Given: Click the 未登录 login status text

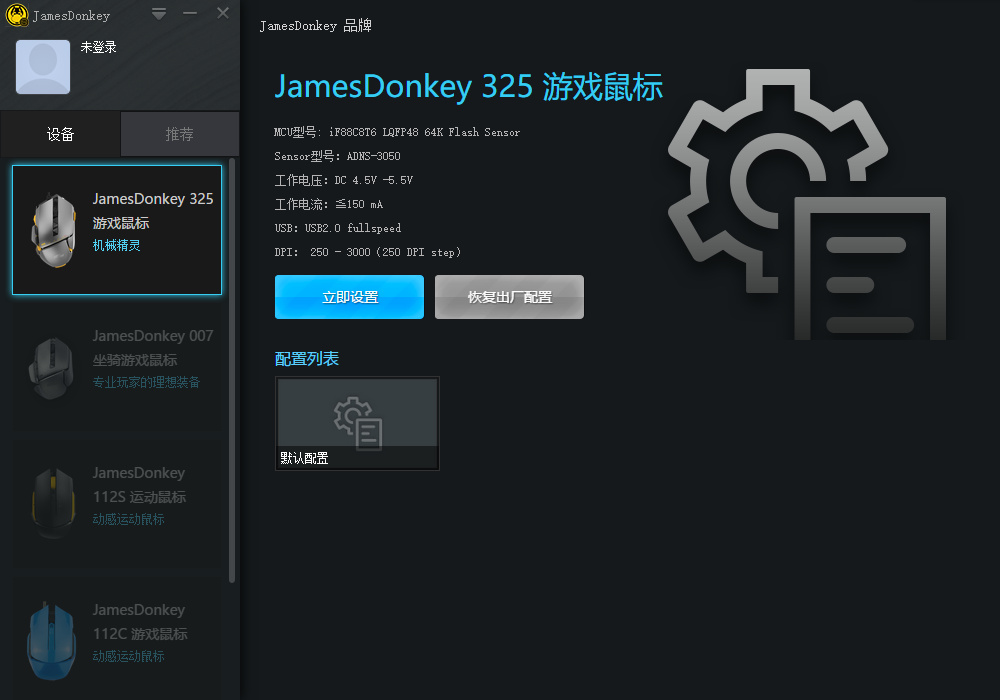Looking at the screenshot, I should [99, 47].
